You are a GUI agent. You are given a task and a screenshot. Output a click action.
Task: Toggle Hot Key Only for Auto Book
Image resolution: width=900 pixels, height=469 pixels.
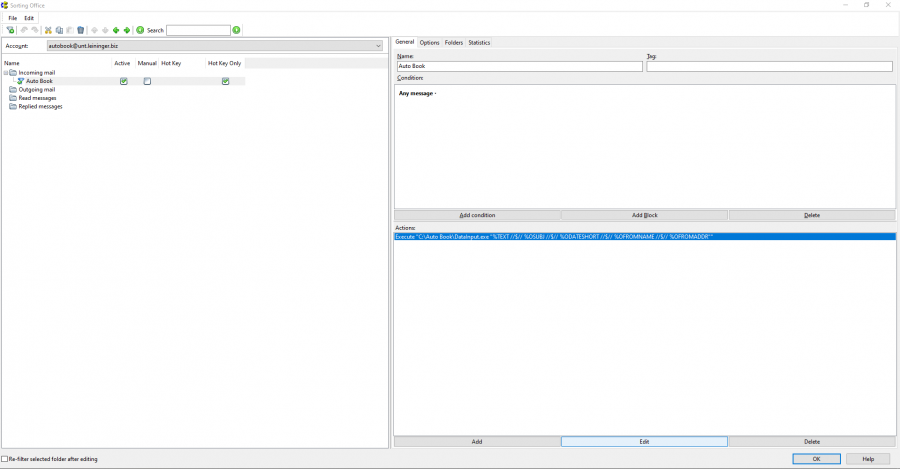(x=225, y=81)
